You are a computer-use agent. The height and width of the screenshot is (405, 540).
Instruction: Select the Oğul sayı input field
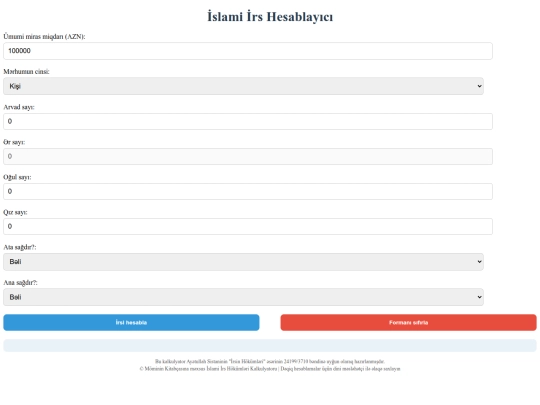click(248, 191)
